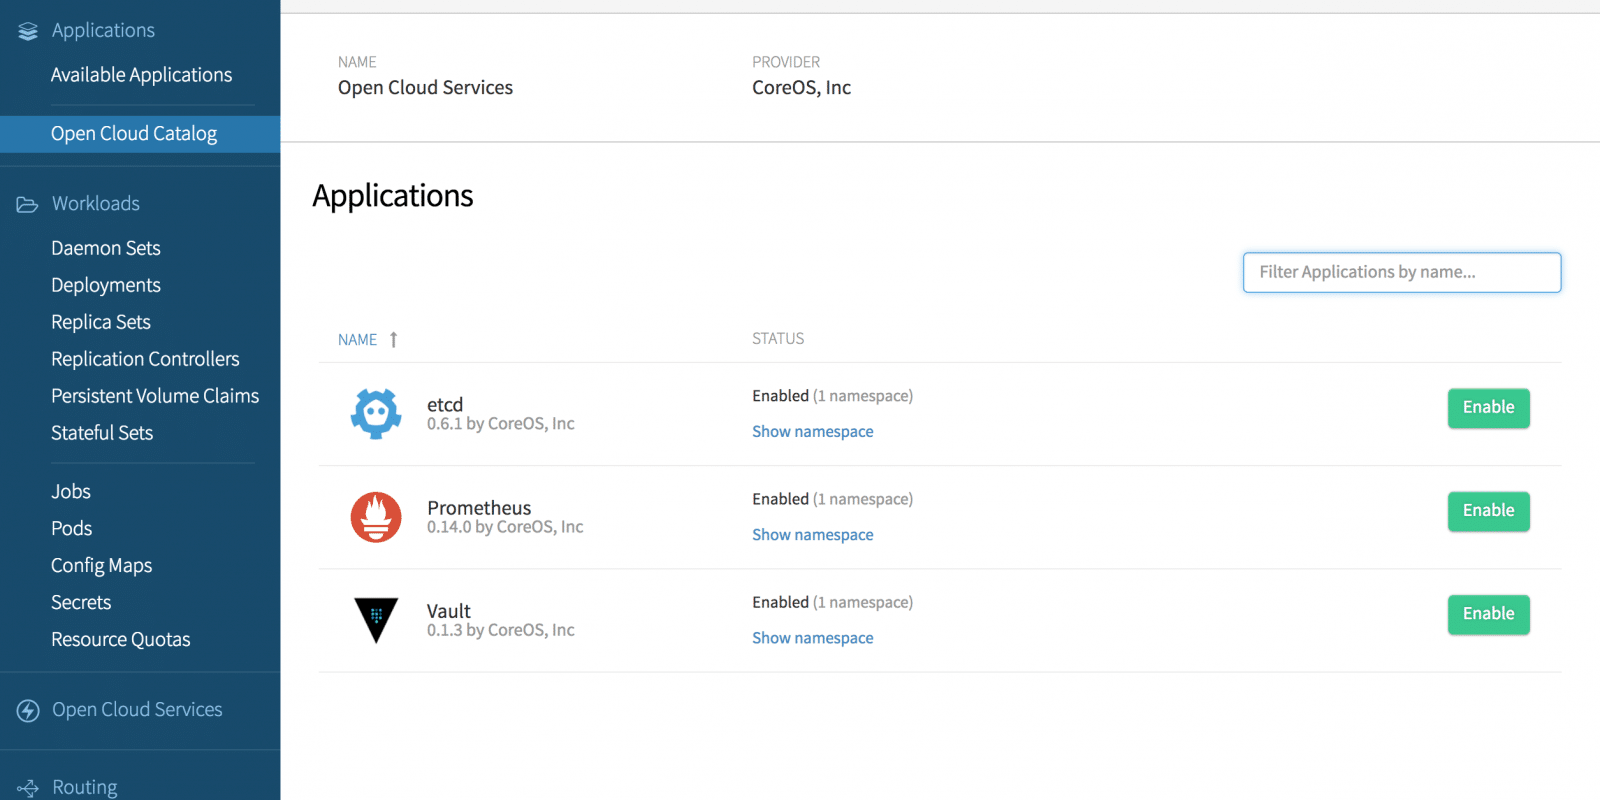The width and height of the screenshot is (1600, 800).
Task: Click Vault 0.1.3 by CoreOS version text
Action: pos(501,630)
